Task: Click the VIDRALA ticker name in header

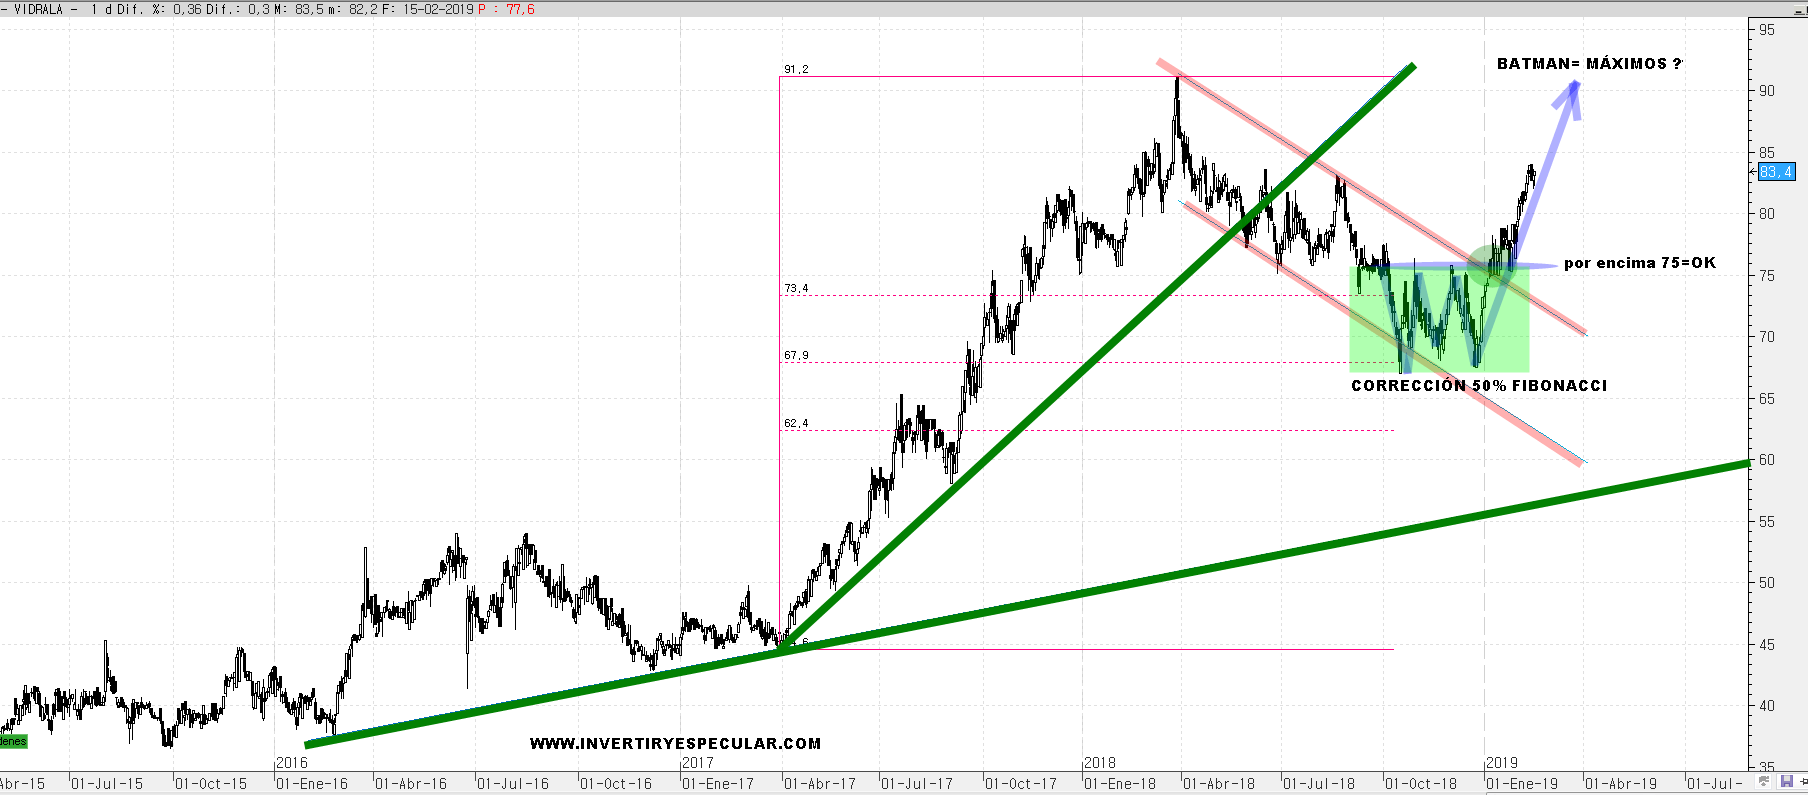Action: point(38,9)
